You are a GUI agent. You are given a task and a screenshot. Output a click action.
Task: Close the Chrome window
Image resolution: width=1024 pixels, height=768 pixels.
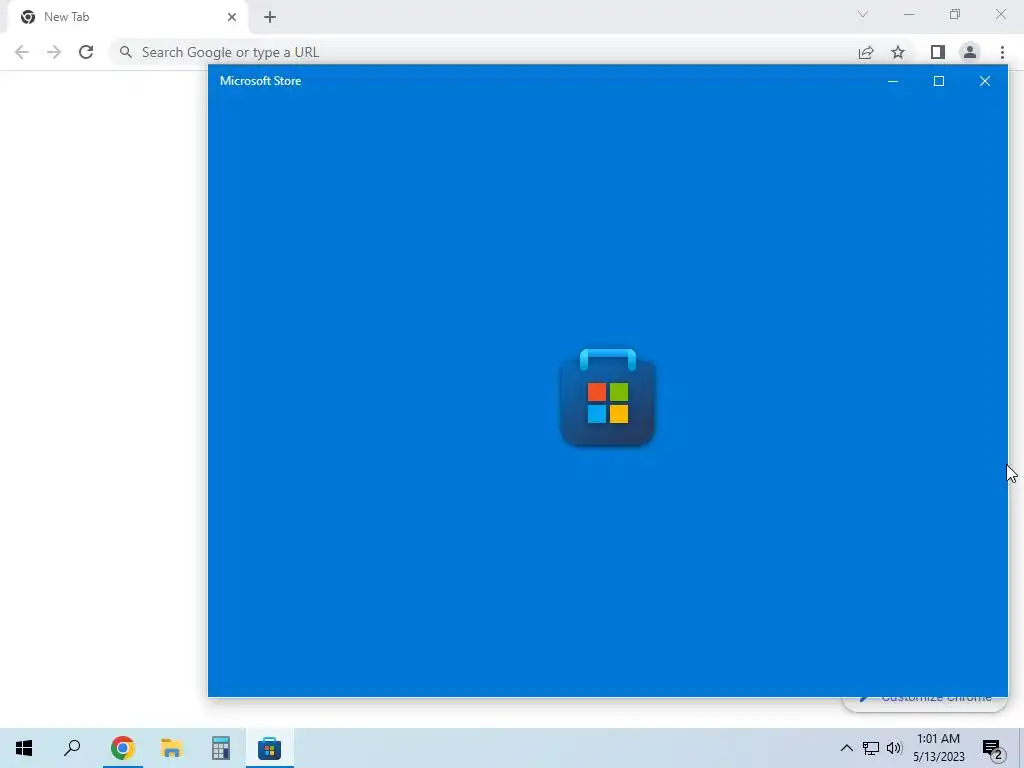[x=1000, y=14]
